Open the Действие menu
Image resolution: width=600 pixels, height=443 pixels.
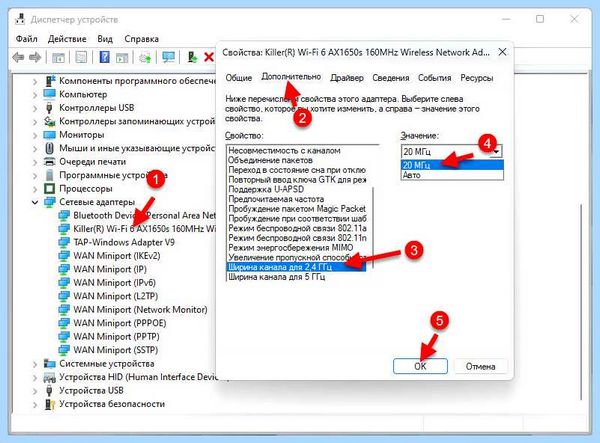tap(67, 39)
